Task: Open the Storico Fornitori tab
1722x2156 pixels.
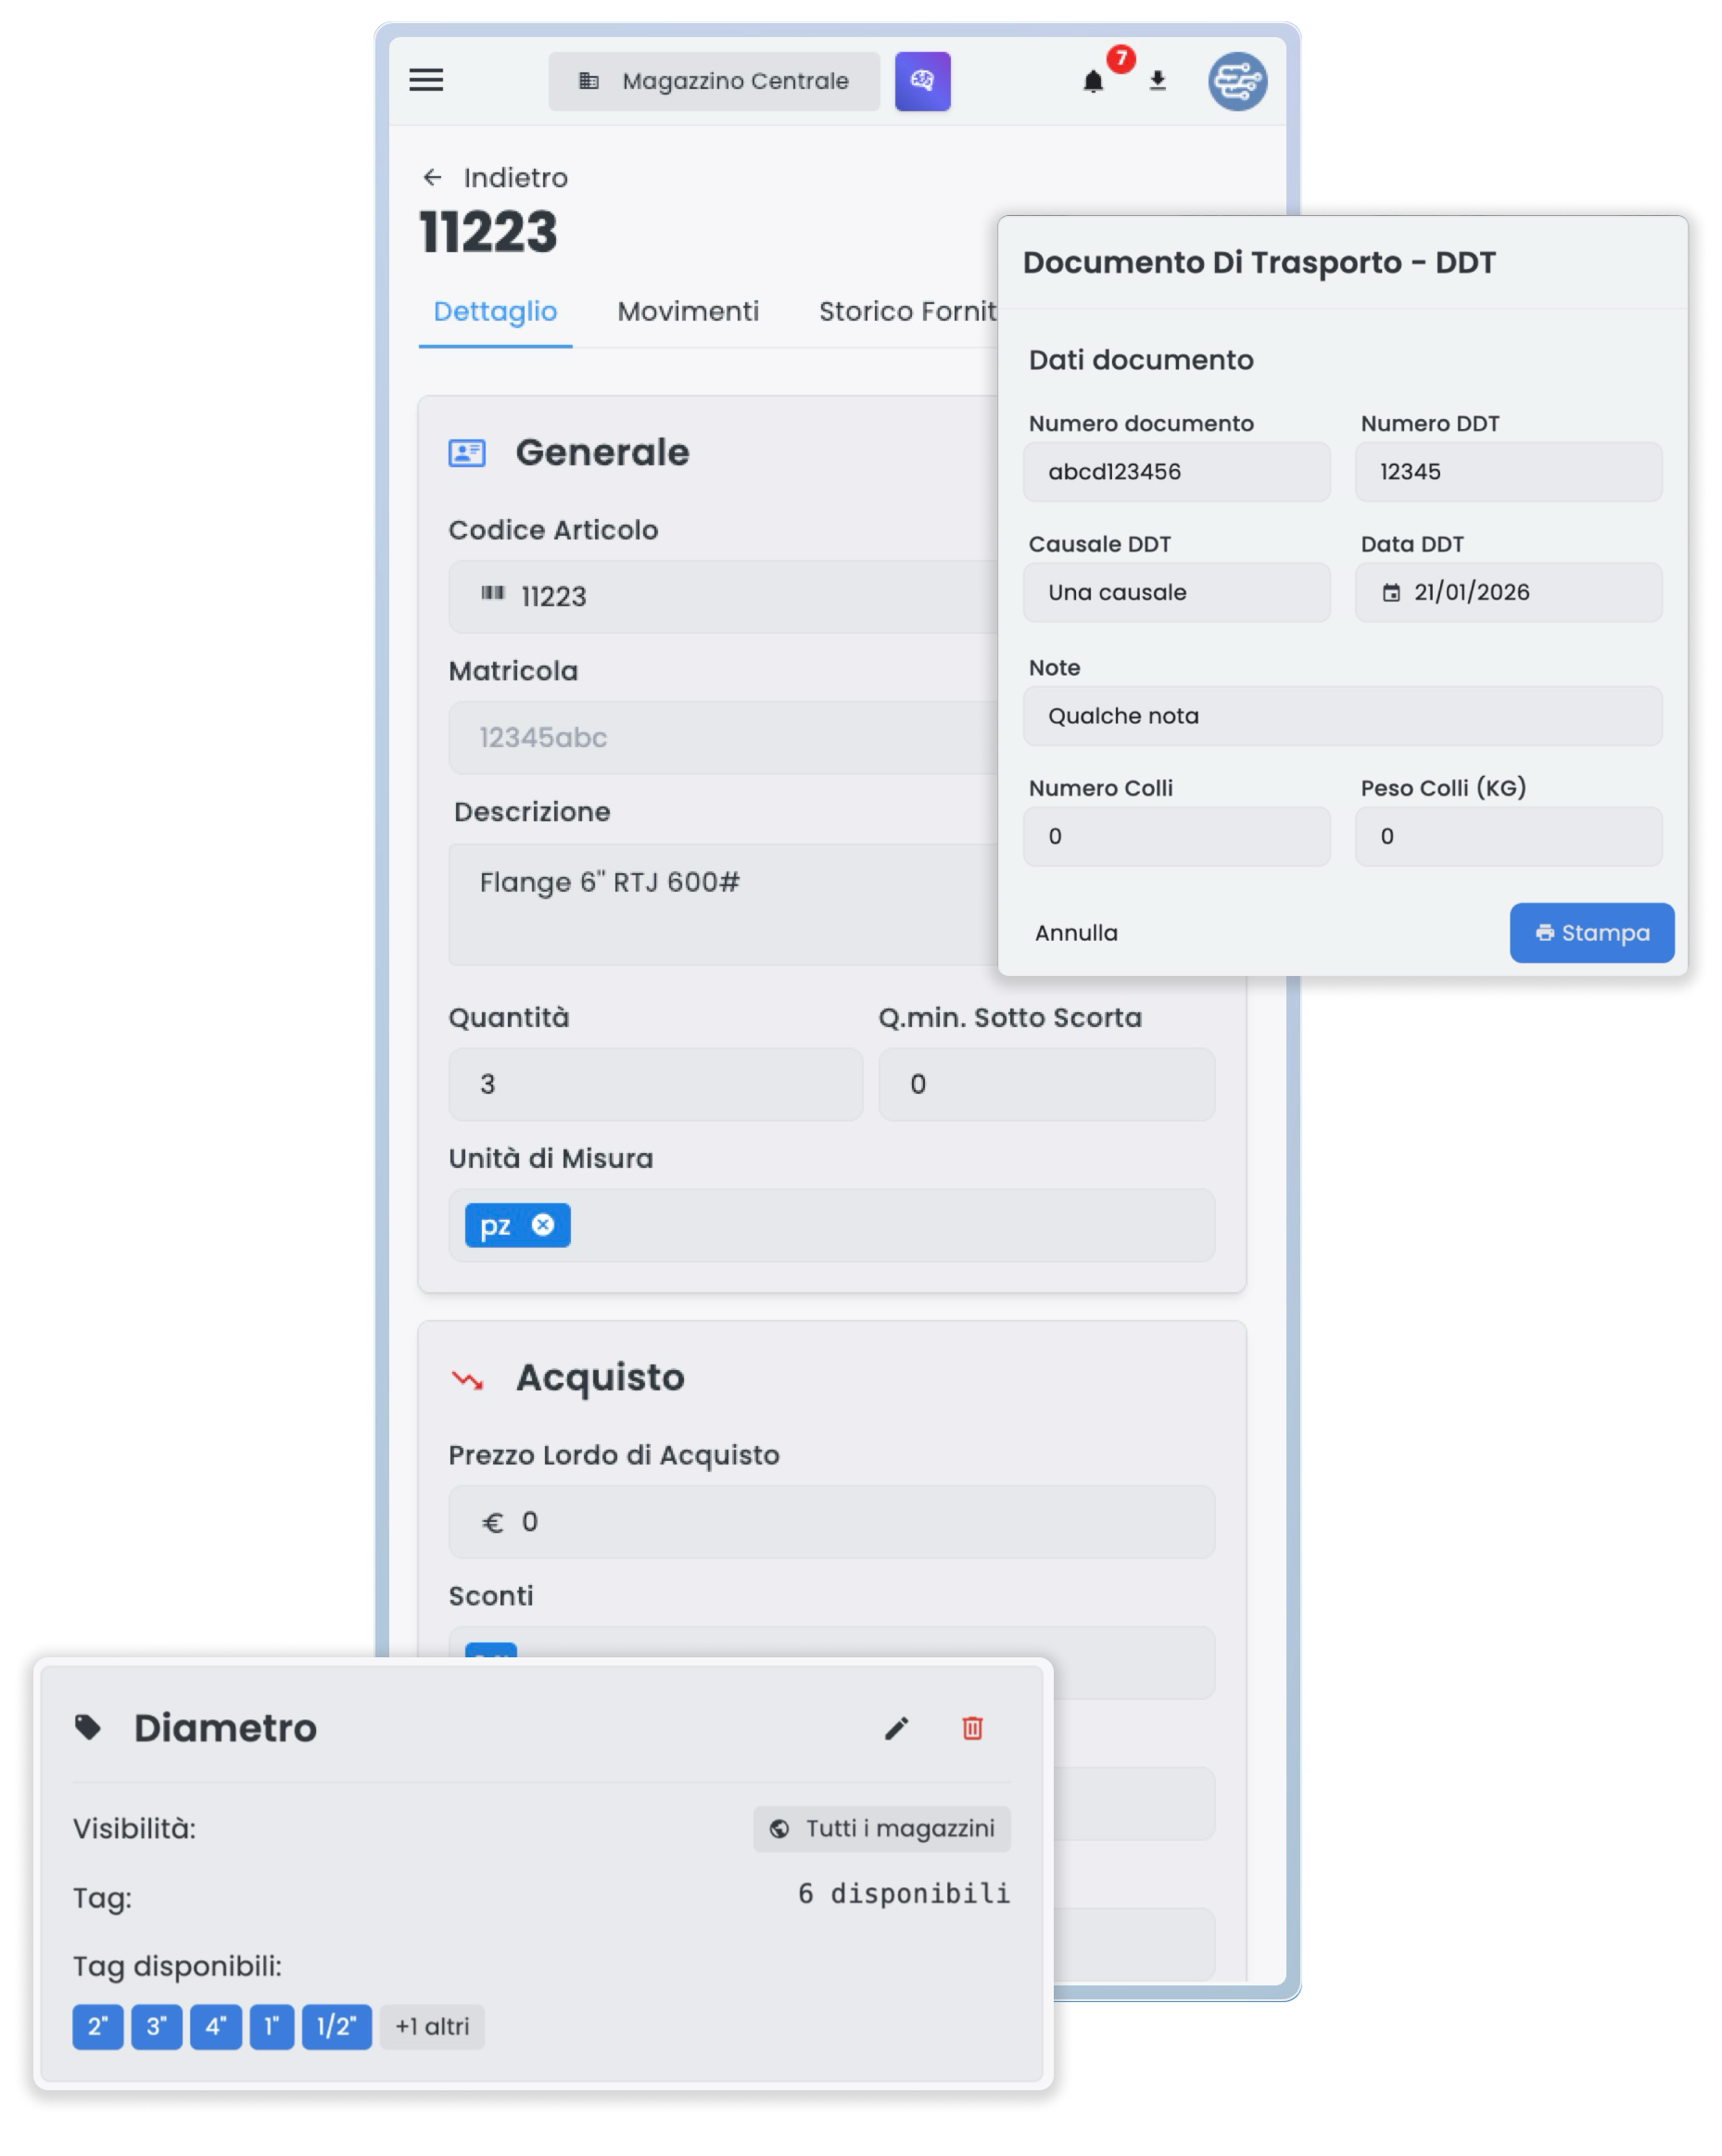Action: pyautogui.click(x=905, y=311)
